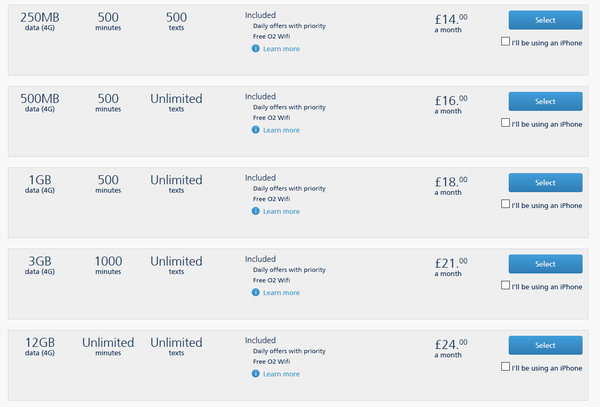600x407 pixels.
Task: Open Learn more link for 3GB plan
Action: 281,293
